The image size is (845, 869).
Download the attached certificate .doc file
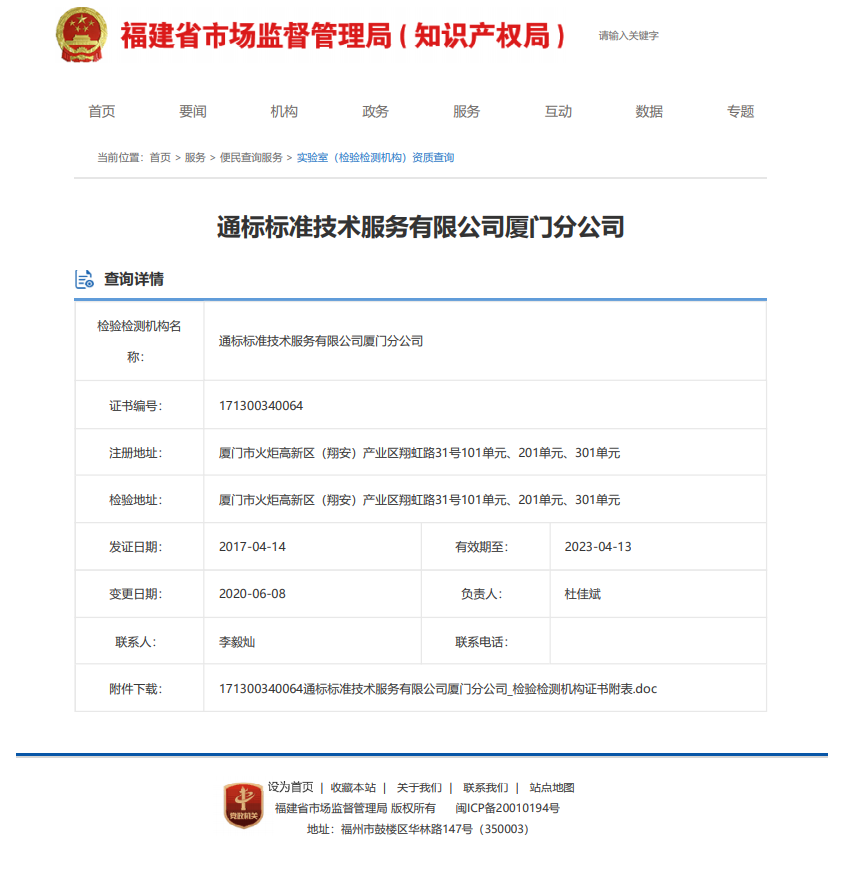point(438,689)
